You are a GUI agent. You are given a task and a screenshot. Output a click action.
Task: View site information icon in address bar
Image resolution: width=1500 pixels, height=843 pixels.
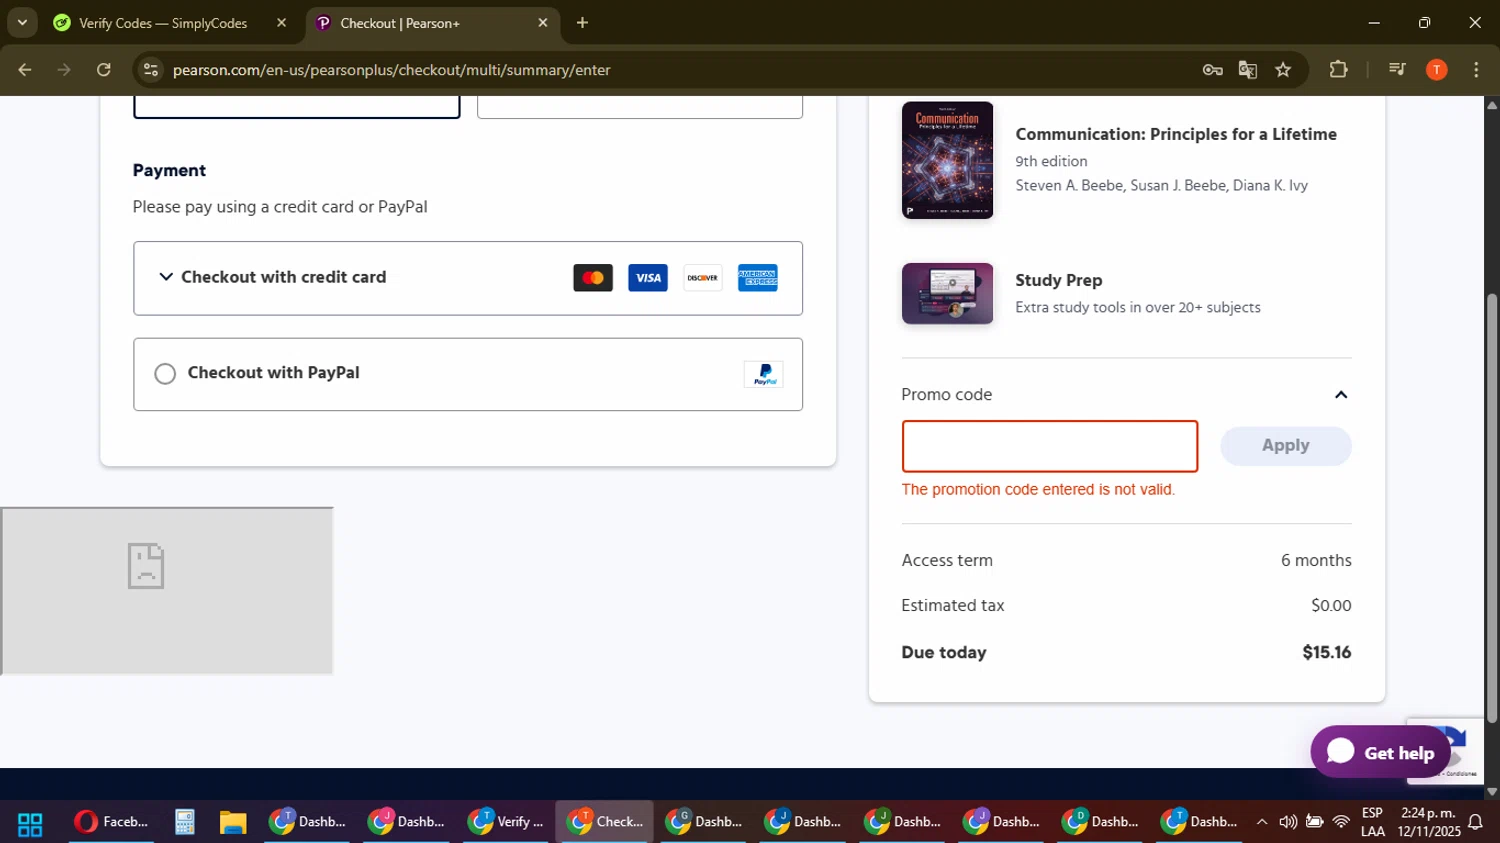[151, 70]
